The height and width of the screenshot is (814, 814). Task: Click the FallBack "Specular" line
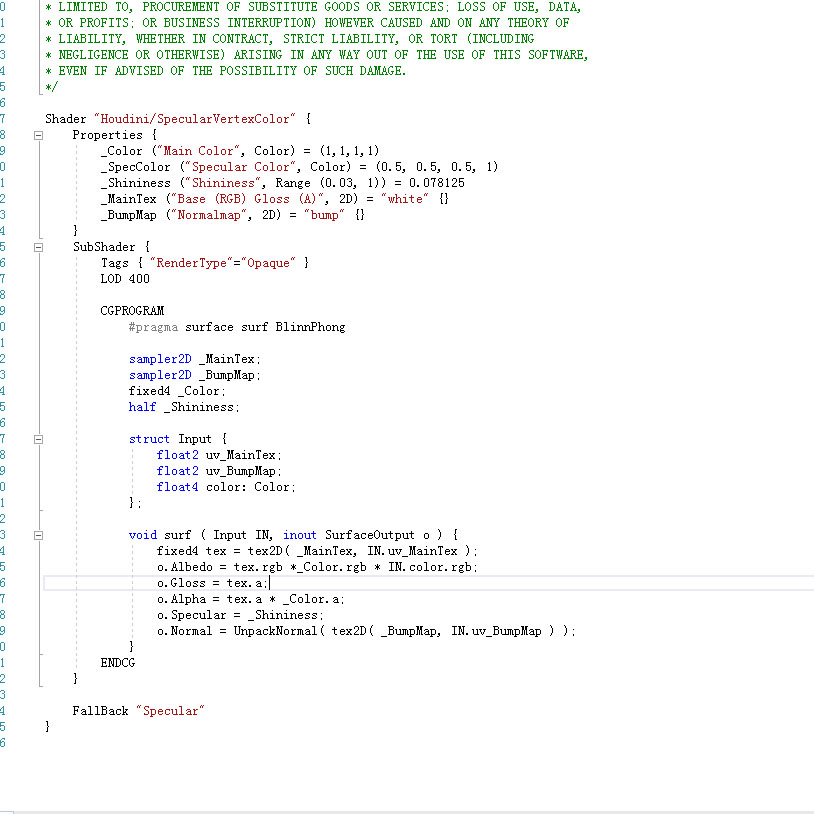138,711
